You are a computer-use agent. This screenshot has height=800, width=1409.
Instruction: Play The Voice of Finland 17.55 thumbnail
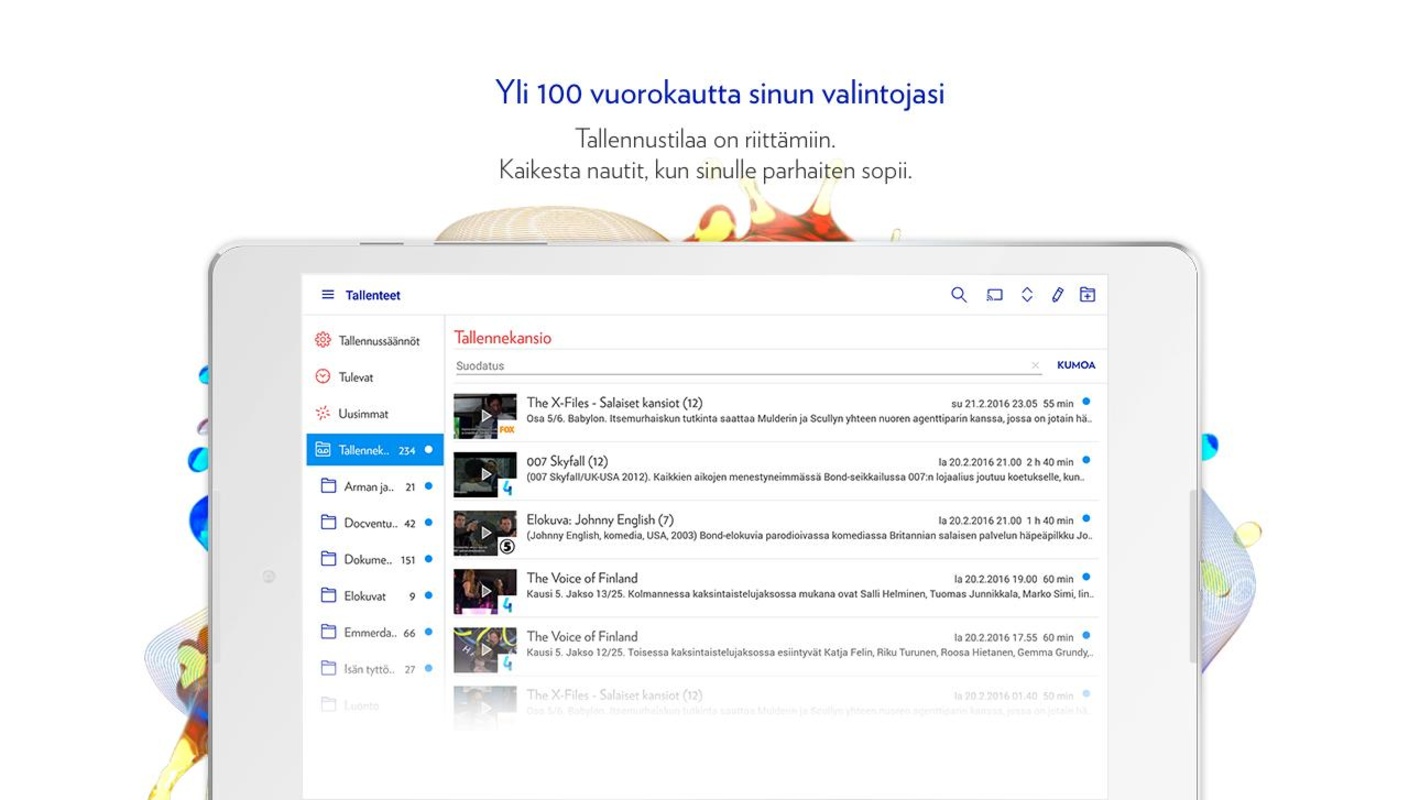point(485,650)
